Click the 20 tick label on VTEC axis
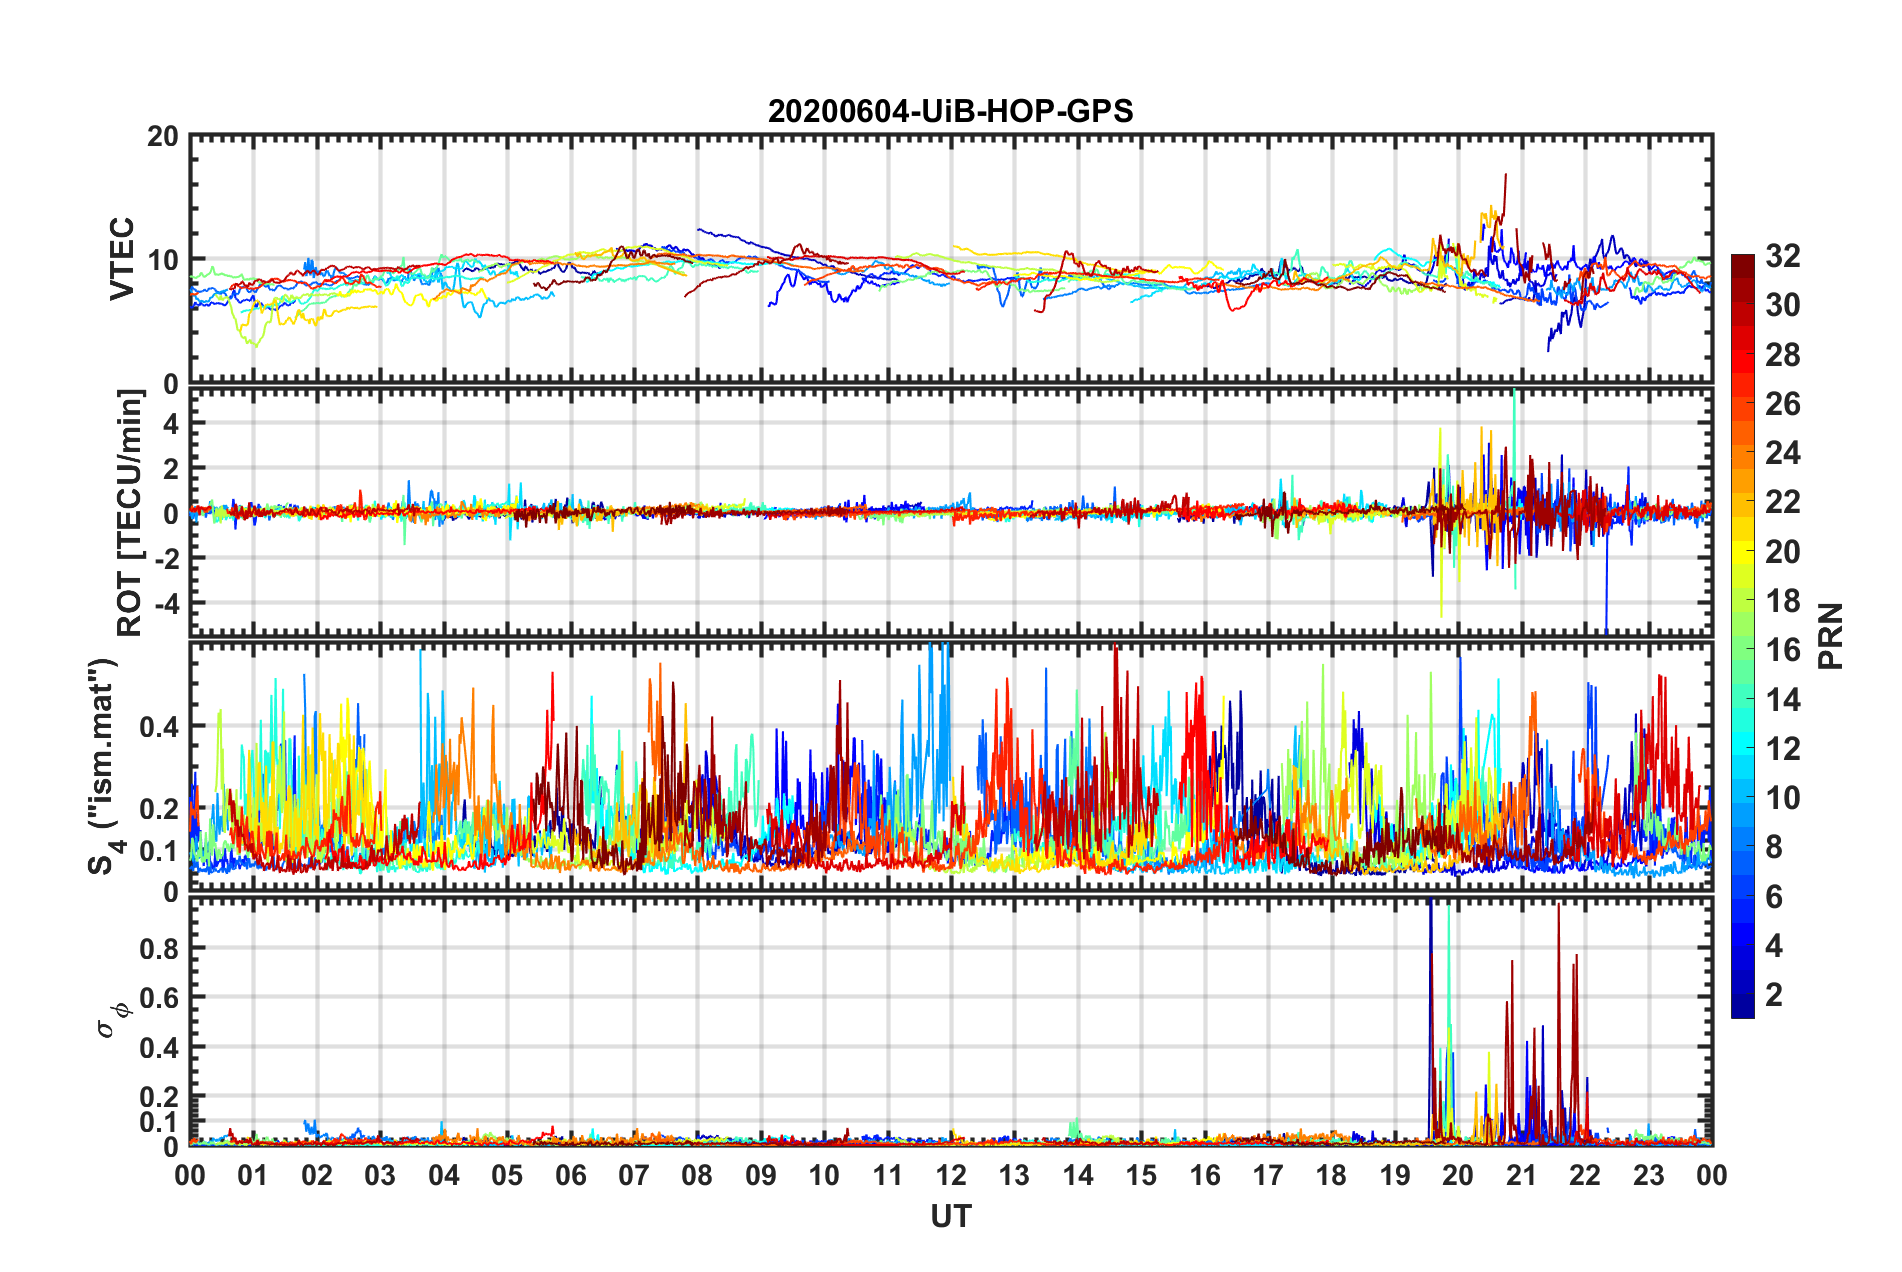Image resolution: width=1902 pixels, height=1272 pixels. [163, 137]
